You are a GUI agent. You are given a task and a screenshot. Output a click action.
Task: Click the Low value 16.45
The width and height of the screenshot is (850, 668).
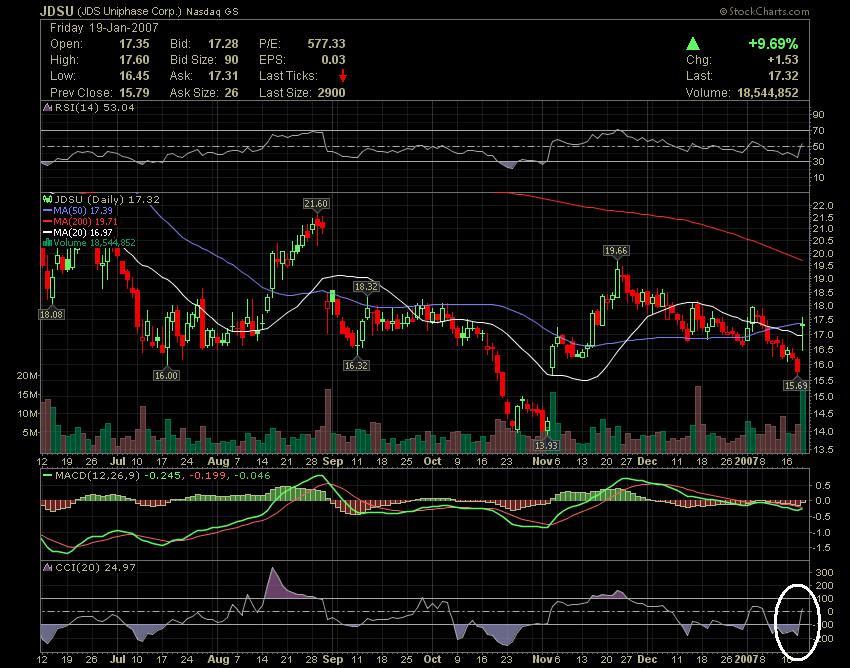point(134,76)
